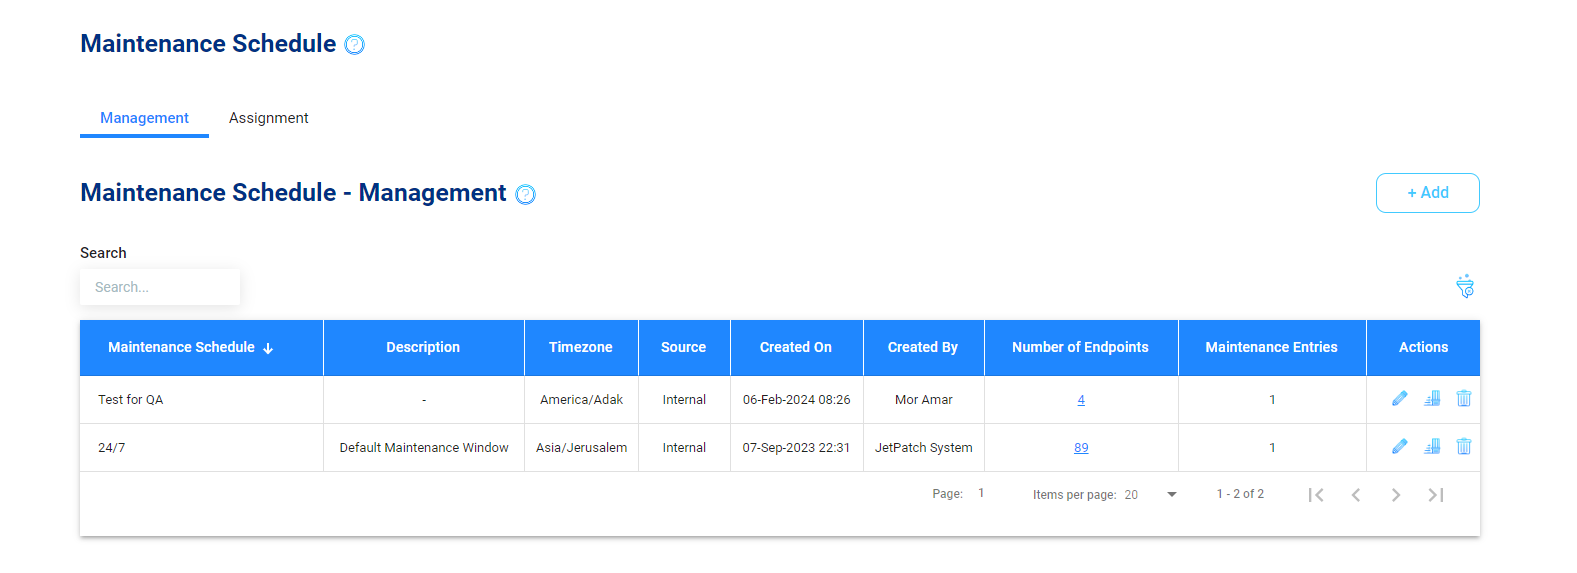Viewport: 1577px width, 573px height.
Task: Switch to the Assignment tab
Action: point(268,118)
